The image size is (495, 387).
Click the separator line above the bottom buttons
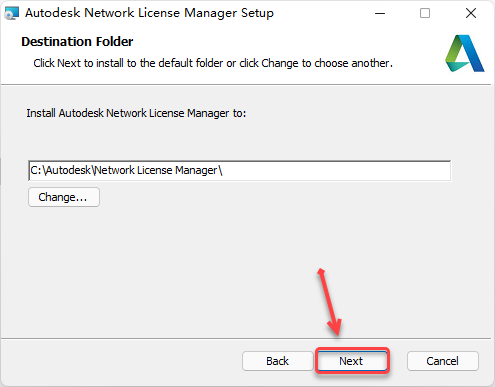click(246, 339)
